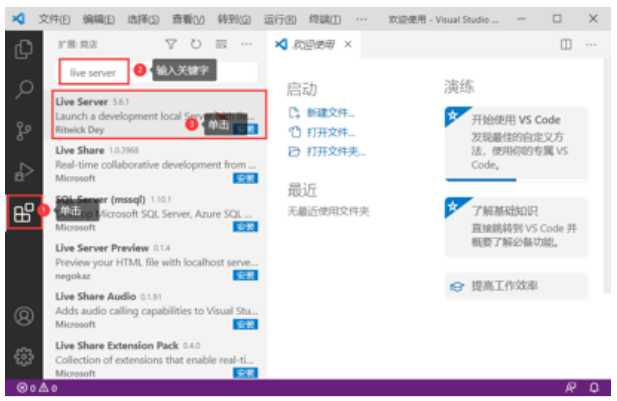
Task: Open extensions panel more actions menu
Action: [246, 44]
